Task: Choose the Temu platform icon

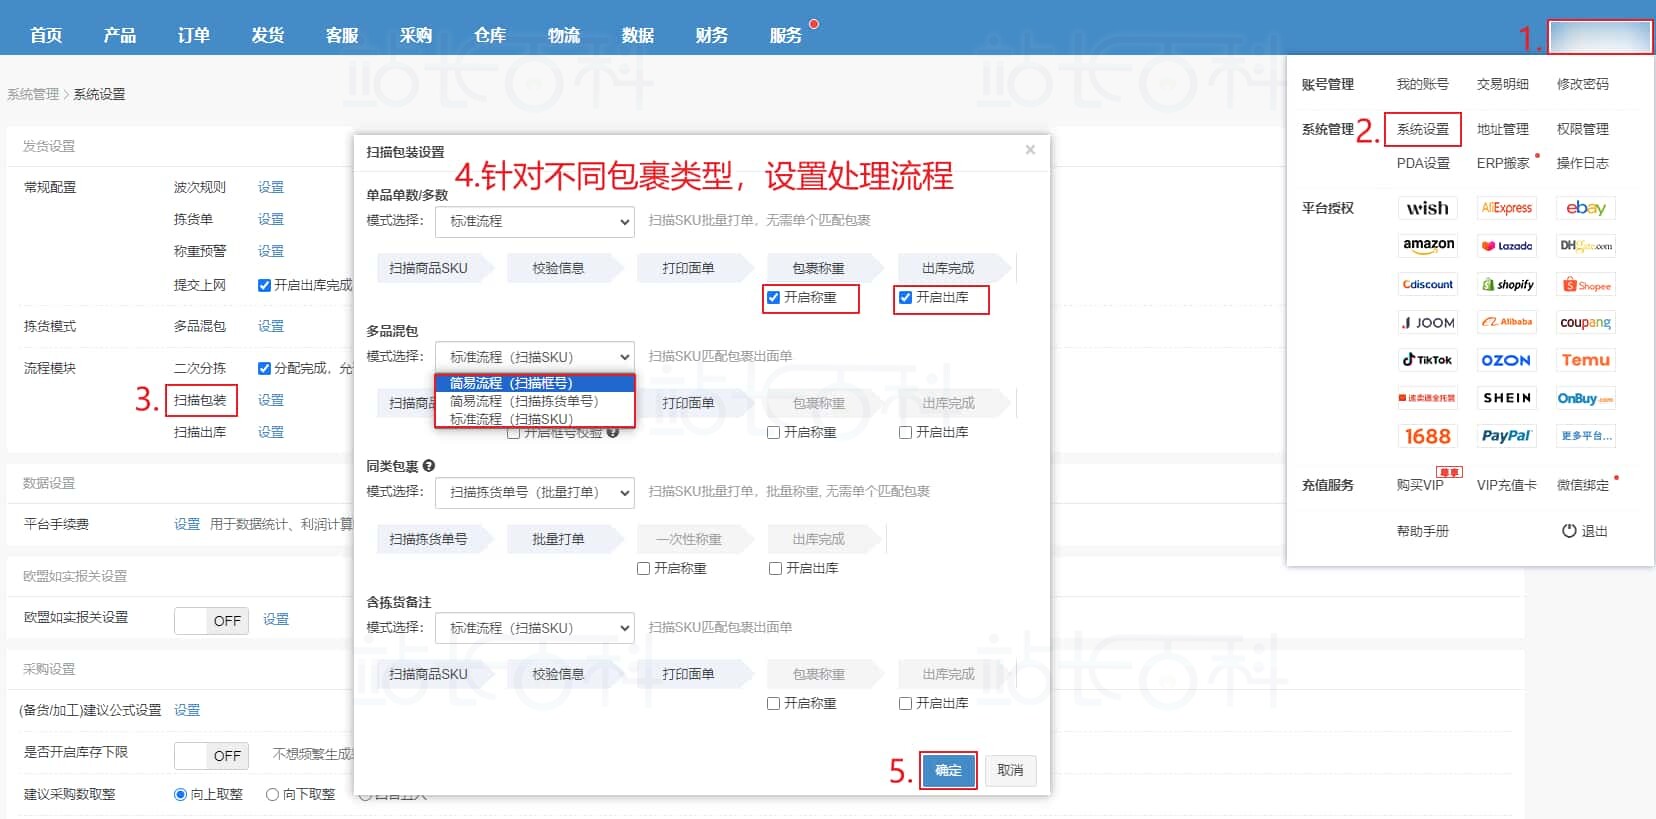Action: [x=1585, y=360]
